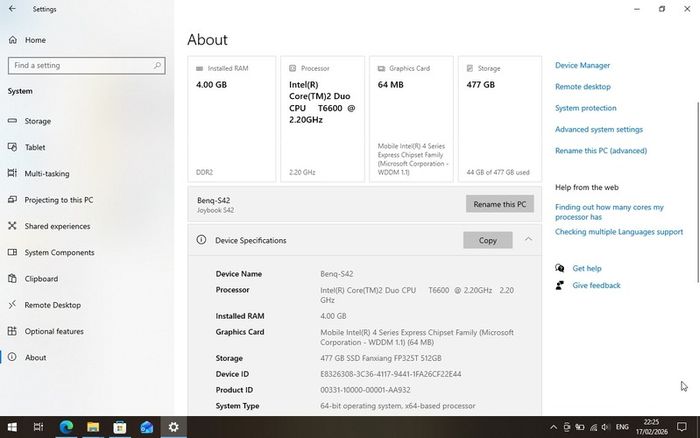Click the 477 GB SSD Fanxiang storage value
The height and width of the screenshot is (438, 700).
coord(381,358)
